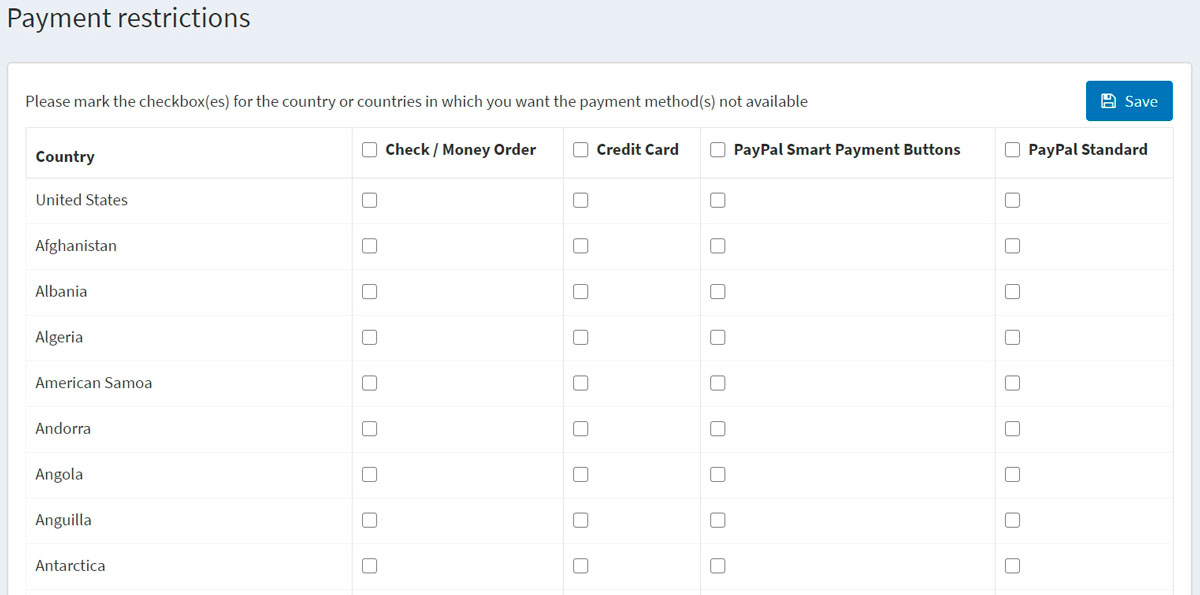1200x595 pixels.
Task: Disable PayPal Smart Payment Buttons for Afghanistan
Action: click(x=717, y=246)
